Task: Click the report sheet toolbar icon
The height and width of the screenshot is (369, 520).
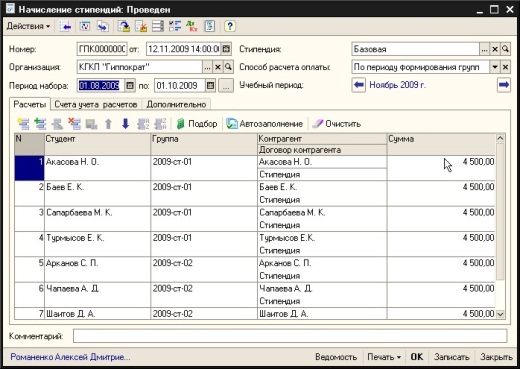Action: [210, 26]
